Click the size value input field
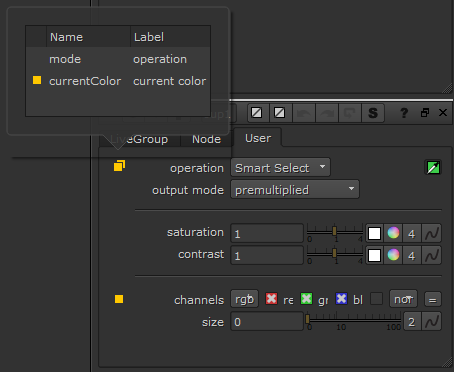This screenshot has height=372, width=454. coord(267,321)
